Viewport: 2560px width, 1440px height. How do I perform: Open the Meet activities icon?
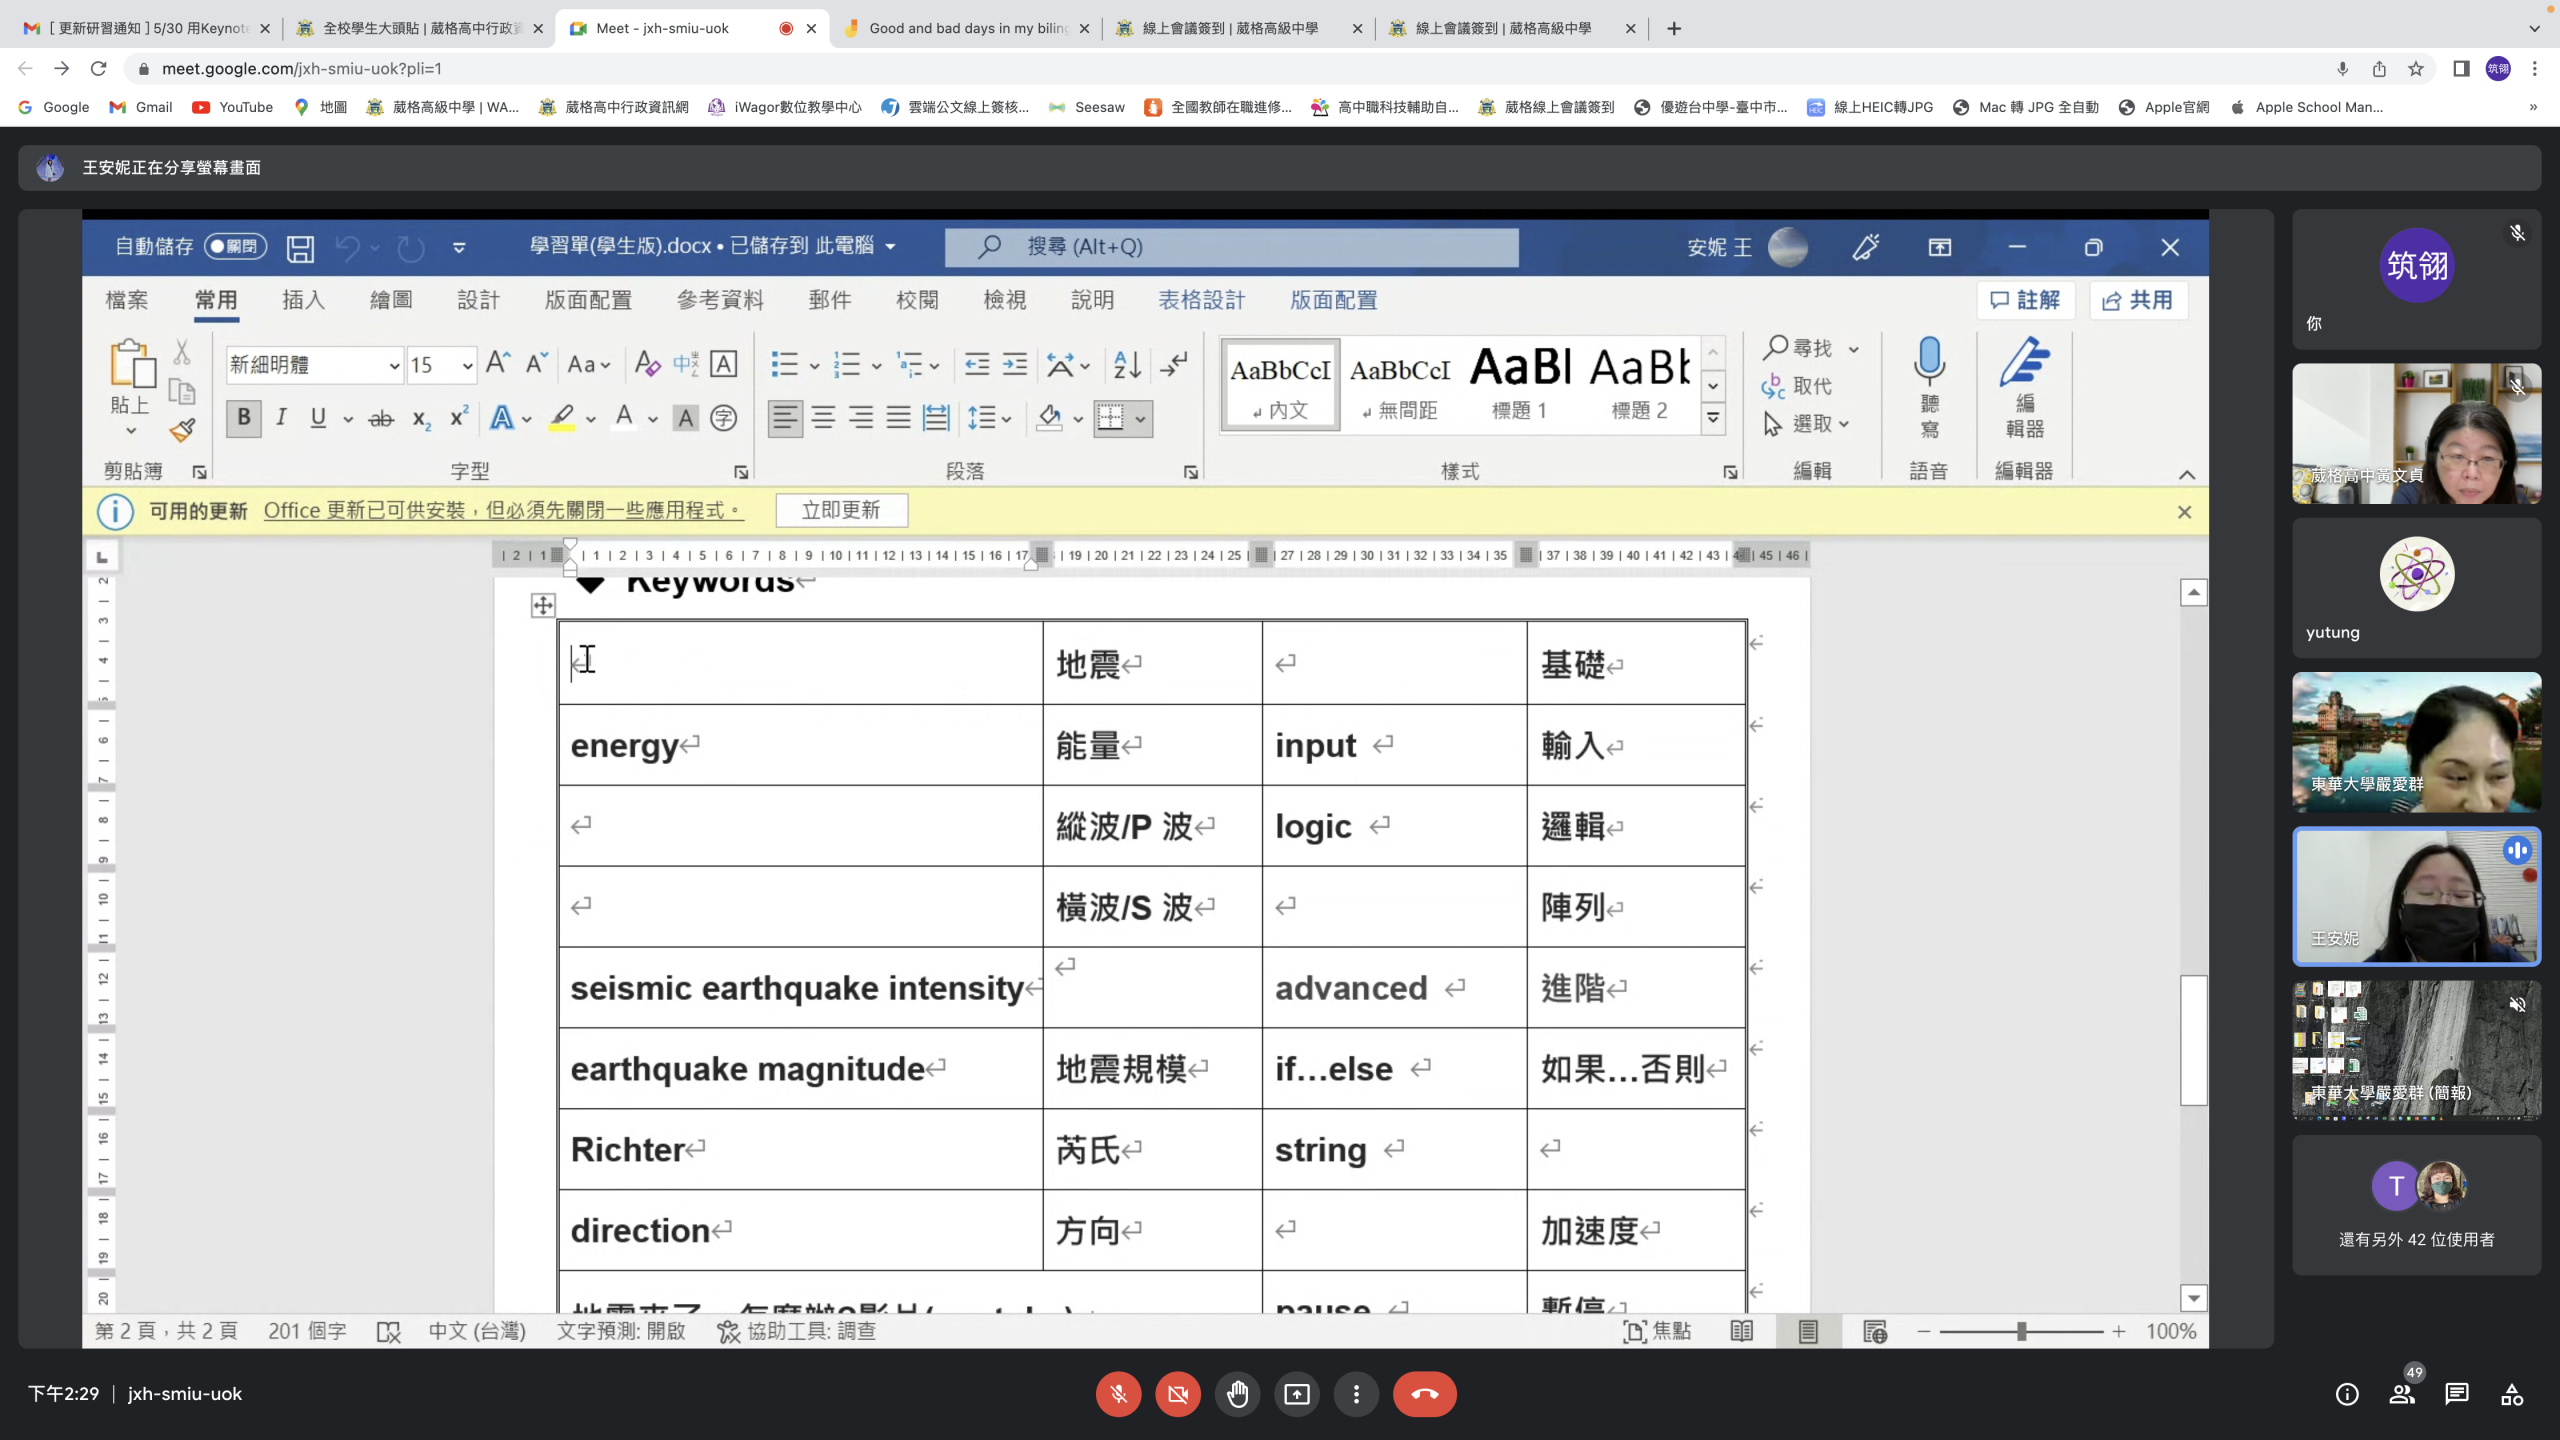click(2512, 1394)
